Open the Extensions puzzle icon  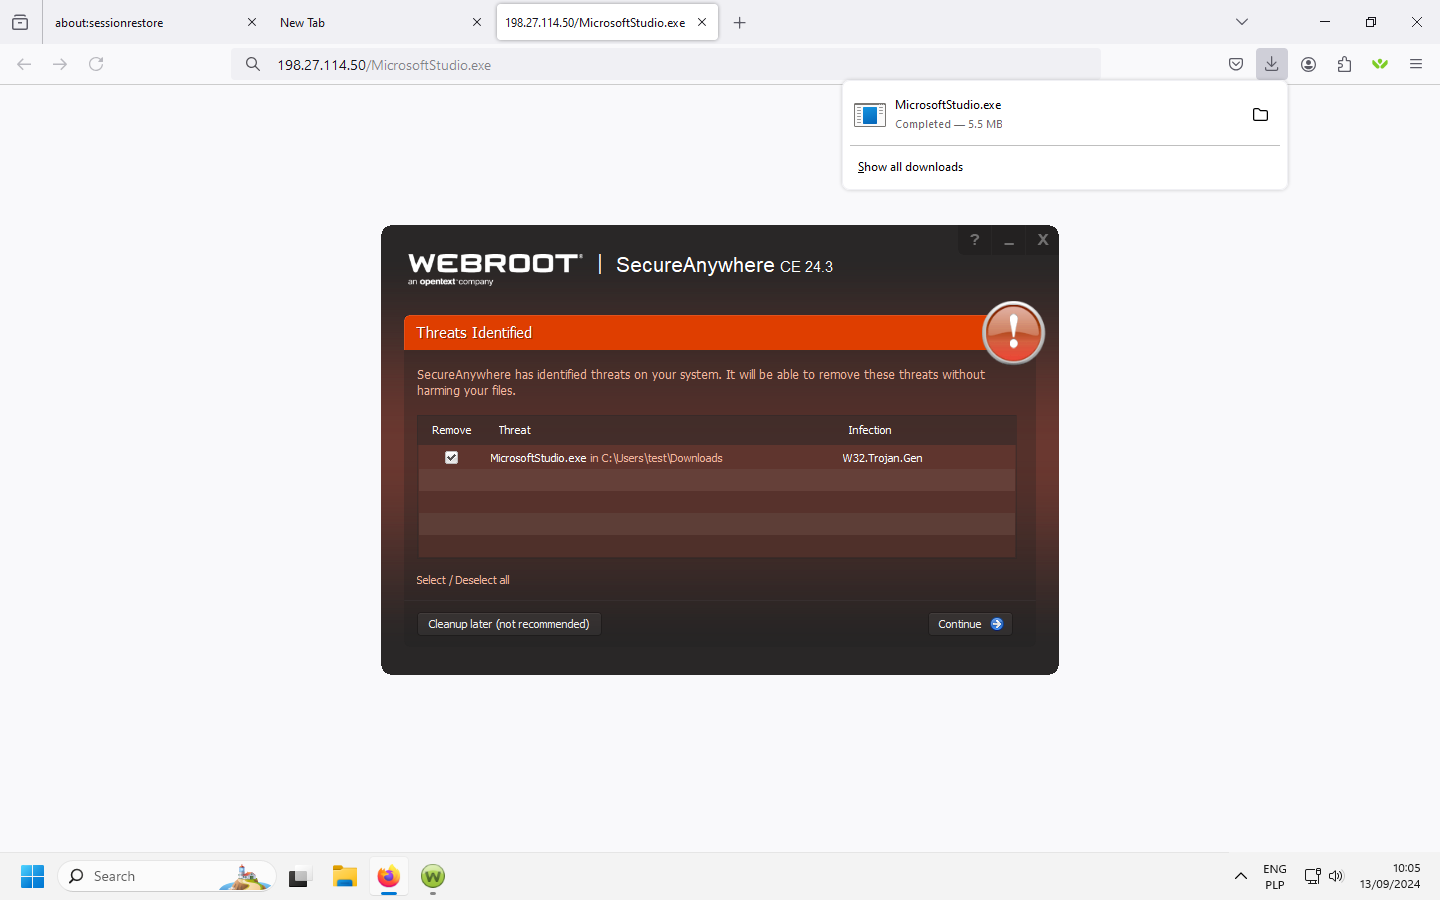(1344, 64)
